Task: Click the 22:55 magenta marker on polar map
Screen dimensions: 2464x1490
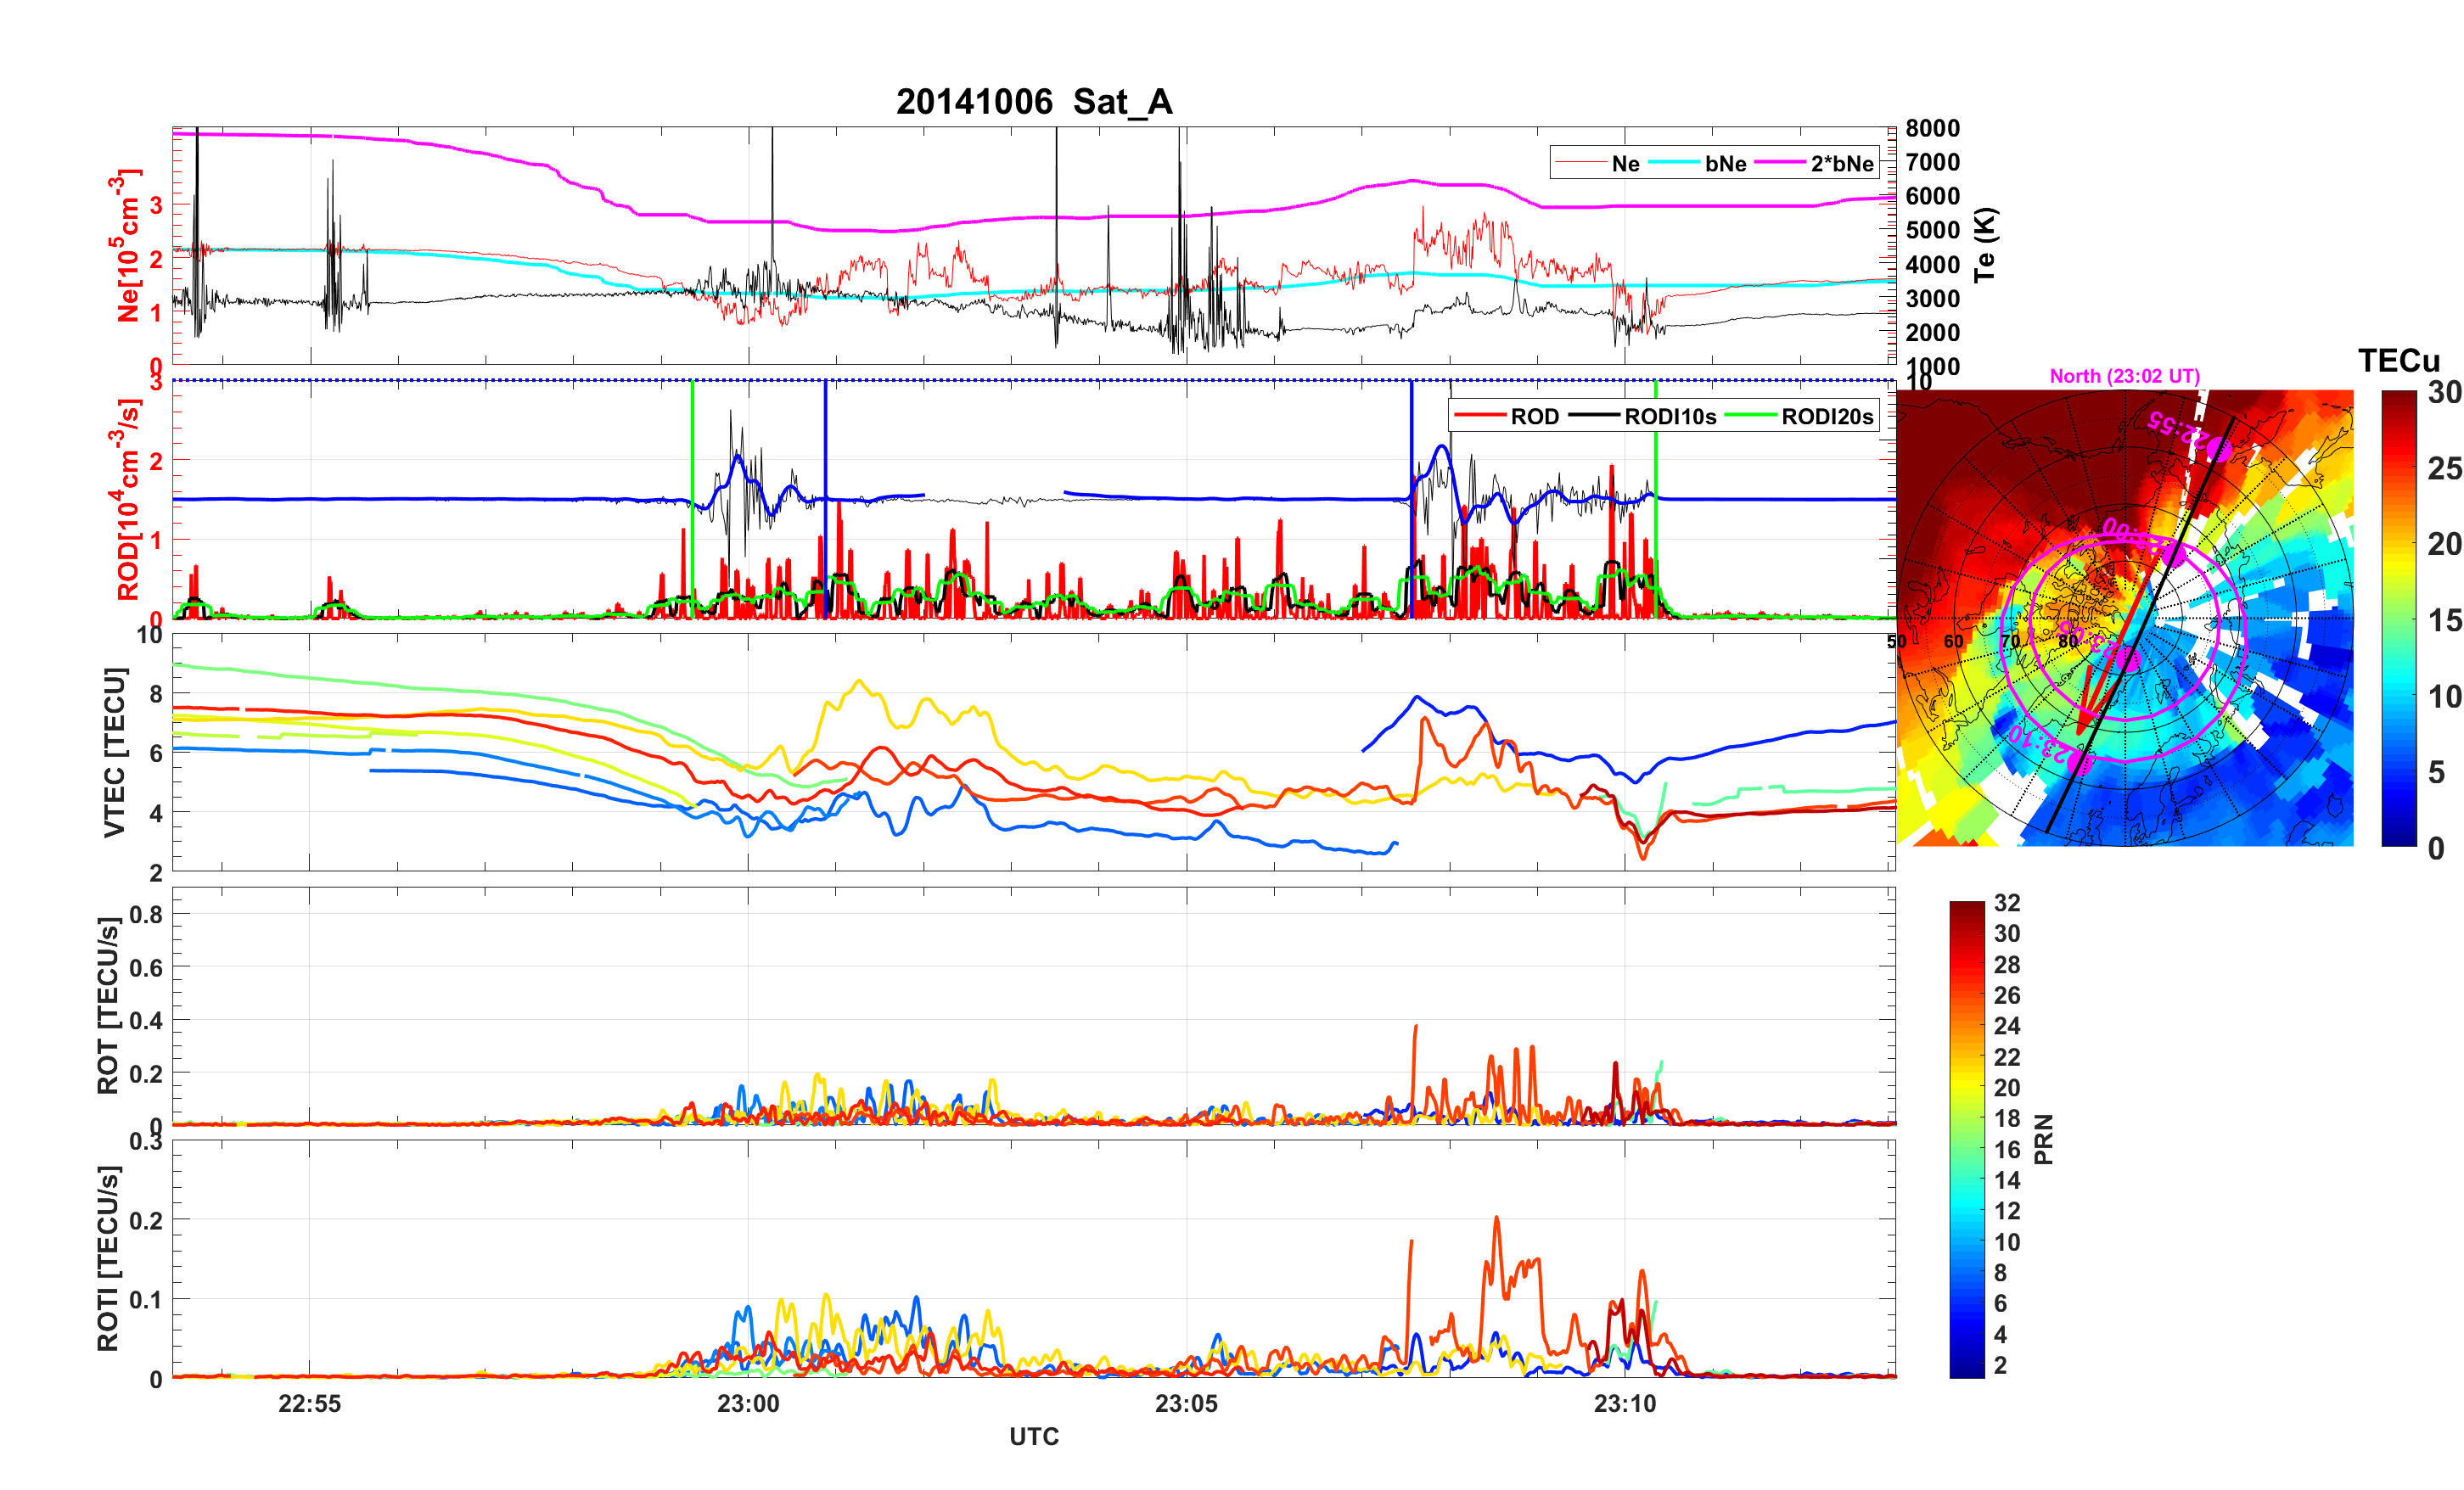Action: (2218, 449)
